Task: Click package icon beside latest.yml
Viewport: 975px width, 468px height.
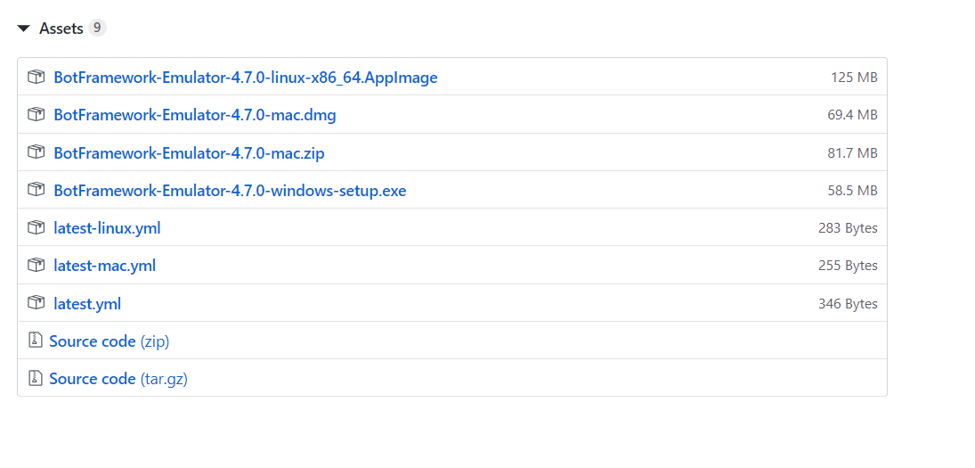Action: click(37, 303)
